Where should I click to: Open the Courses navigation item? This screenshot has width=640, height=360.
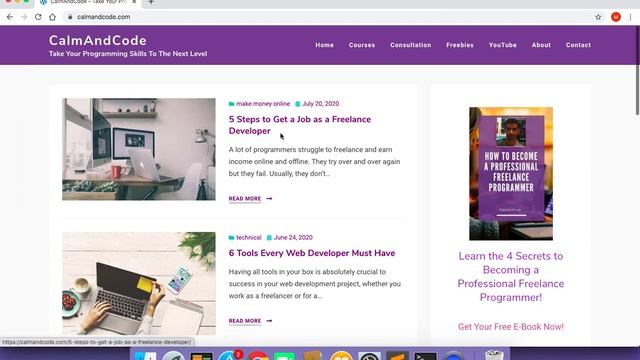[x=362, y=45]
